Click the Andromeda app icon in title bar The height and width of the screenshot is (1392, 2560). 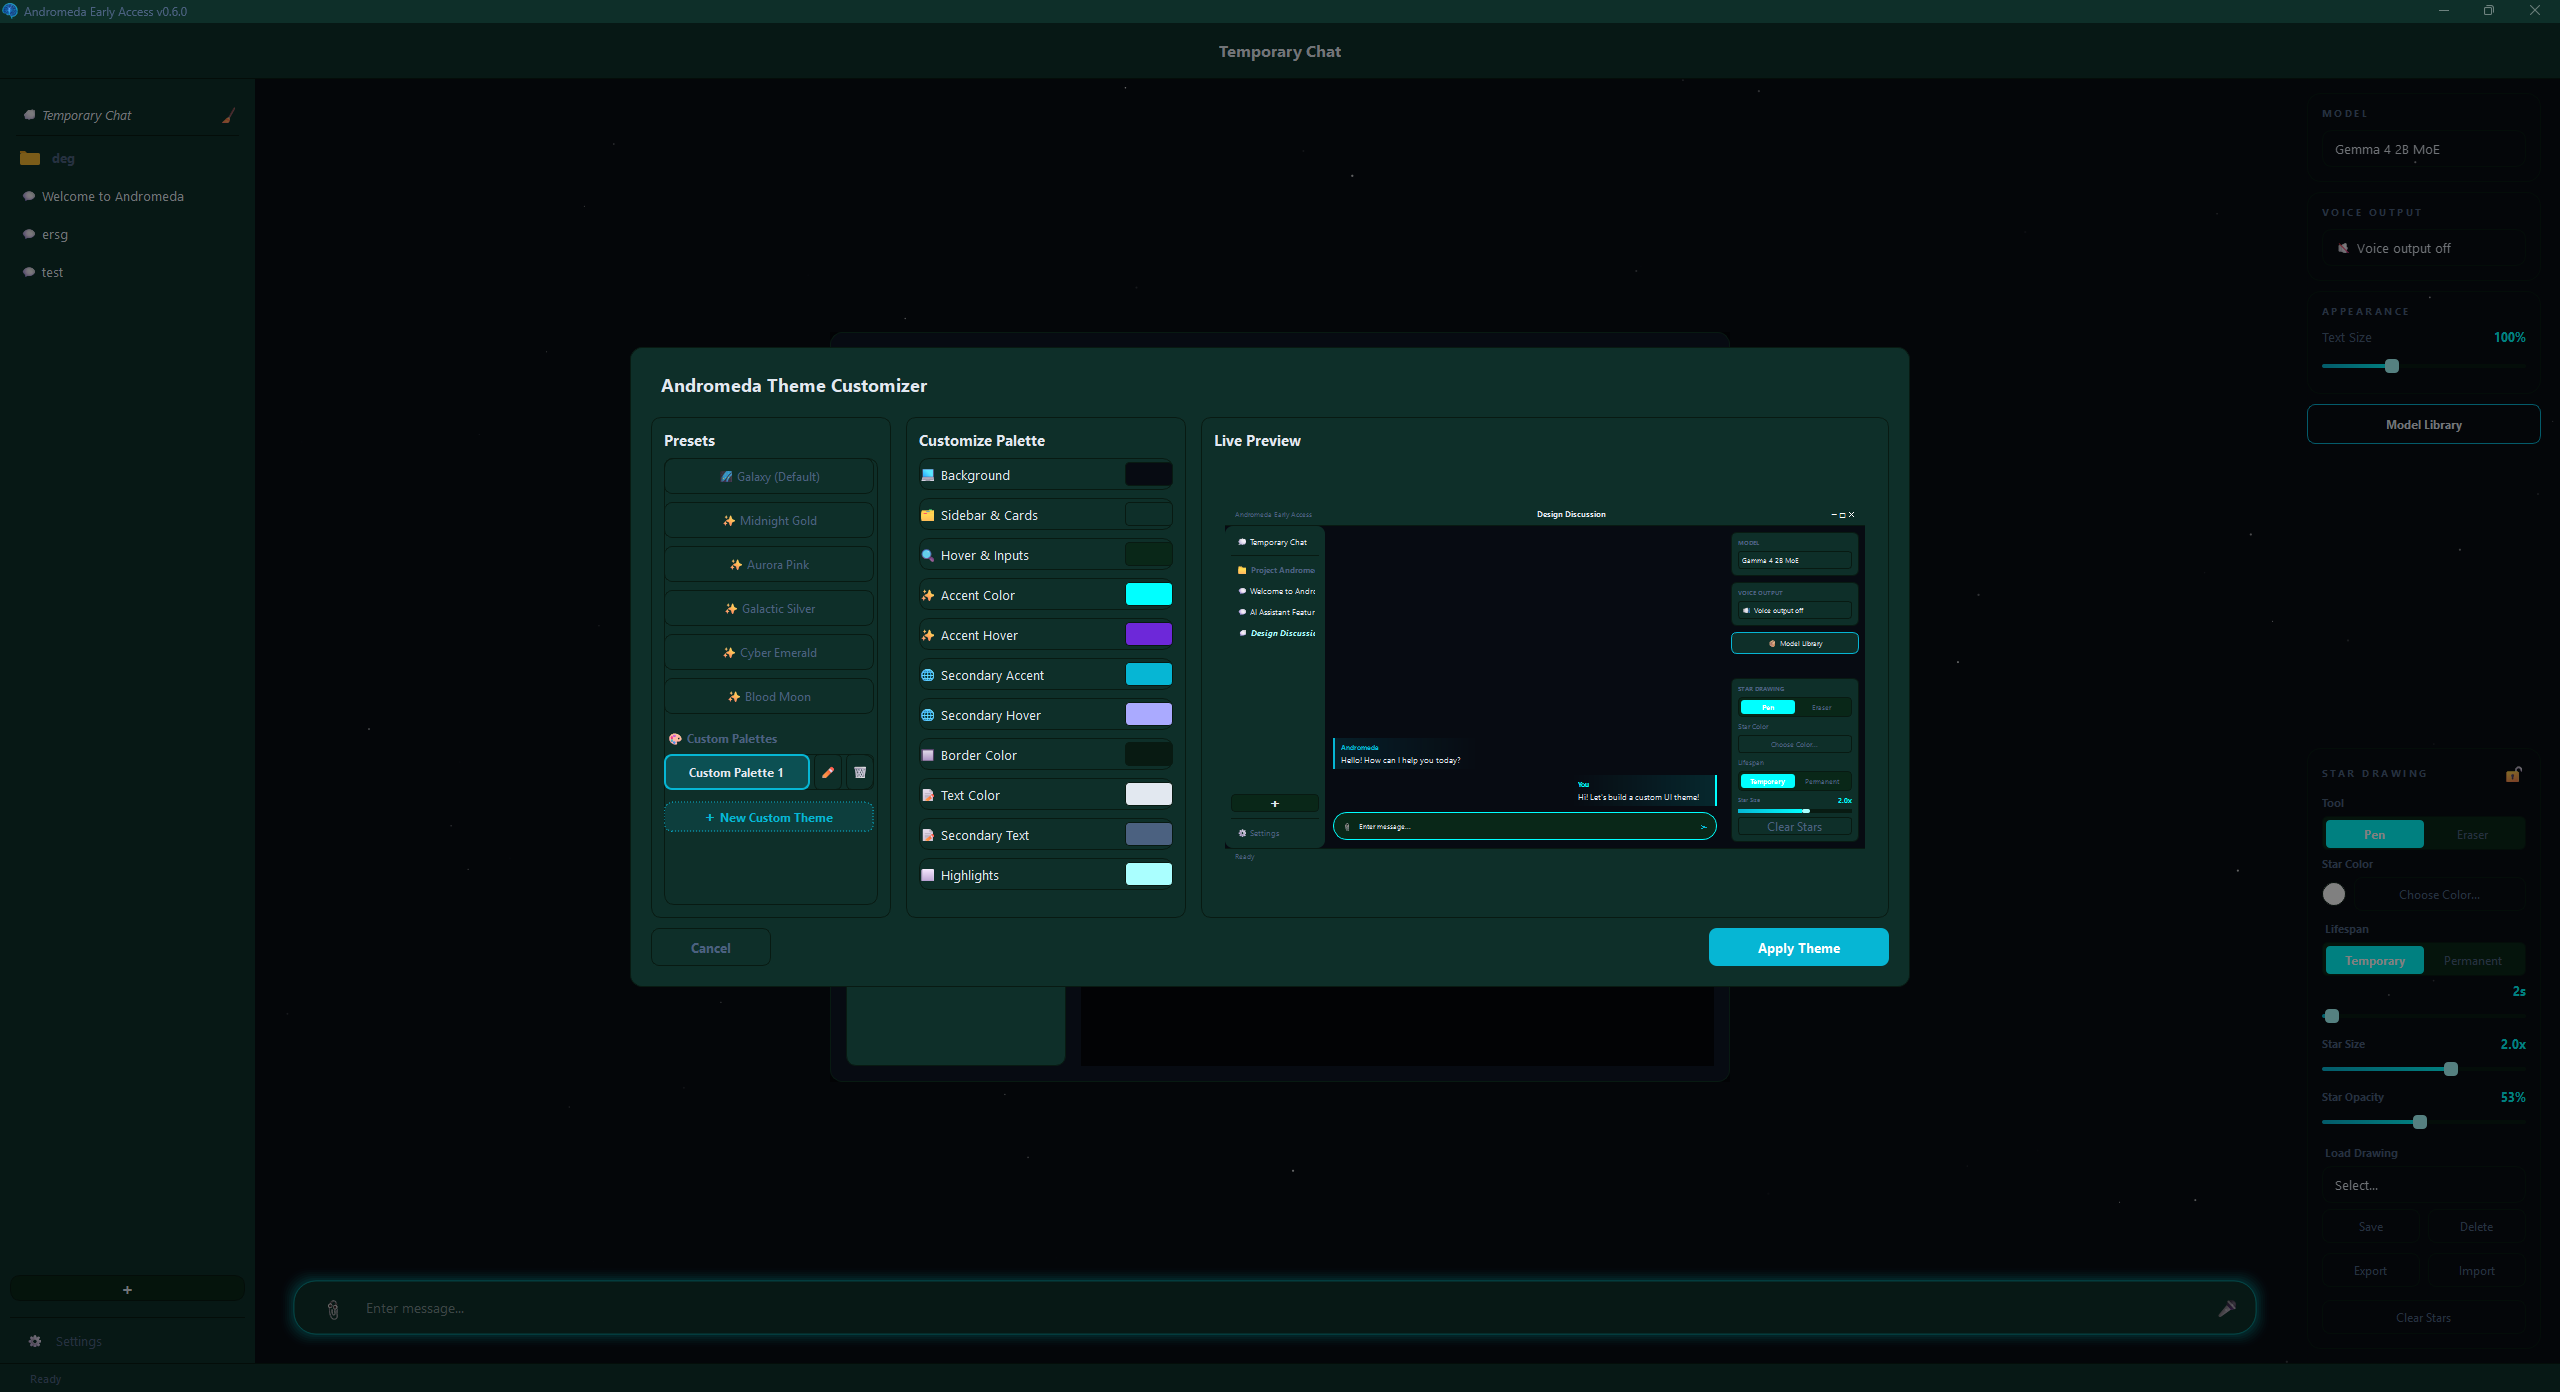pyautogui.click(x=11, y=11)
